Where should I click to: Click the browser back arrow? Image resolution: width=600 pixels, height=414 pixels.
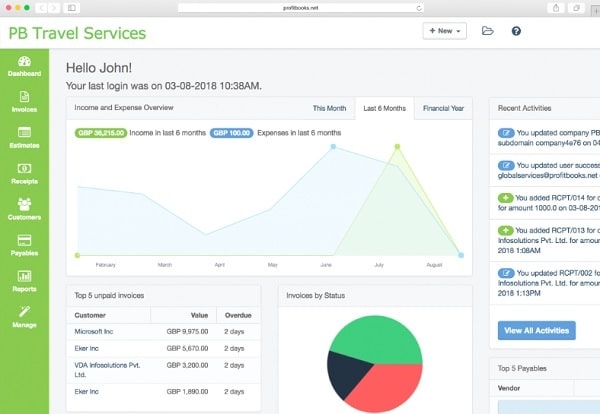click(x=41, y=8)
